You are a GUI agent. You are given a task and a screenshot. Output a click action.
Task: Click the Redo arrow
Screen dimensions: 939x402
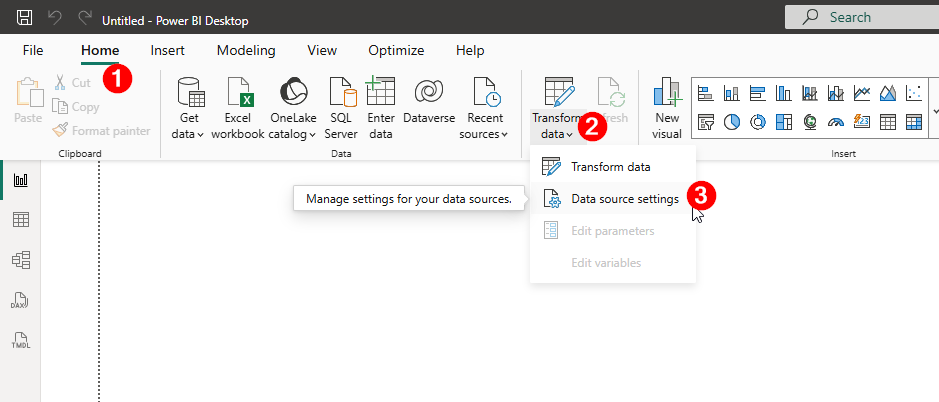pos(85,18)
